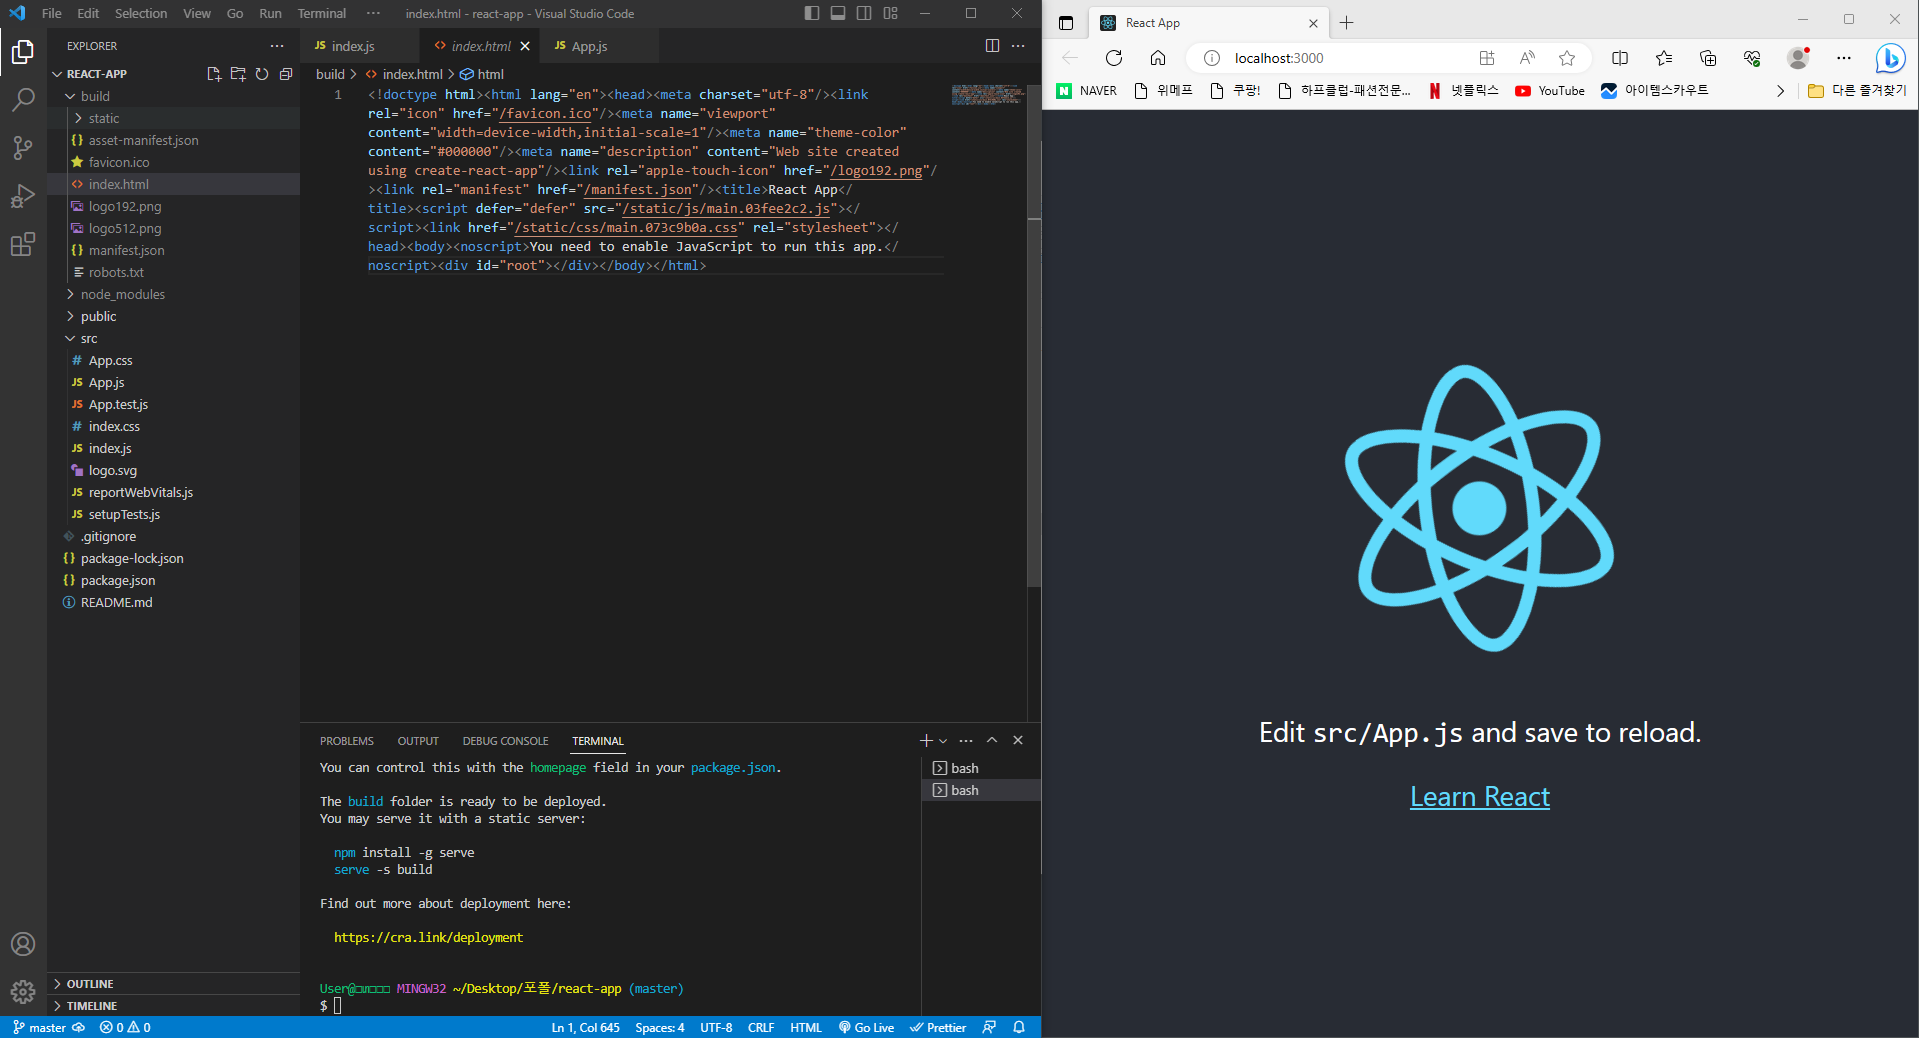Open the NAVER bookmark in Edge
The height and width of the screenshot is (1038, 1919).
[1087, 90]
